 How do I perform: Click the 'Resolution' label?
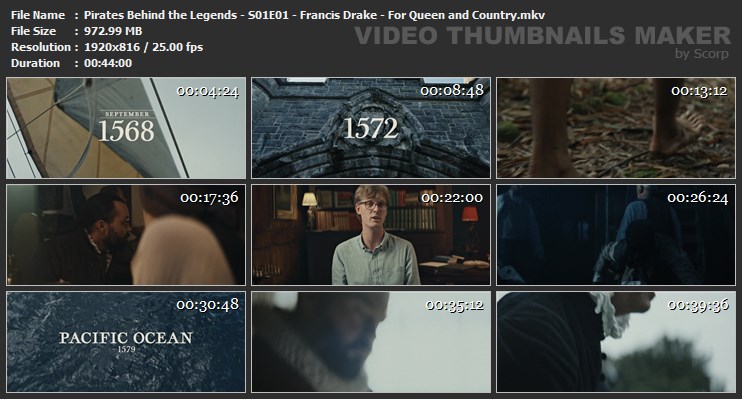pos(41,47)
